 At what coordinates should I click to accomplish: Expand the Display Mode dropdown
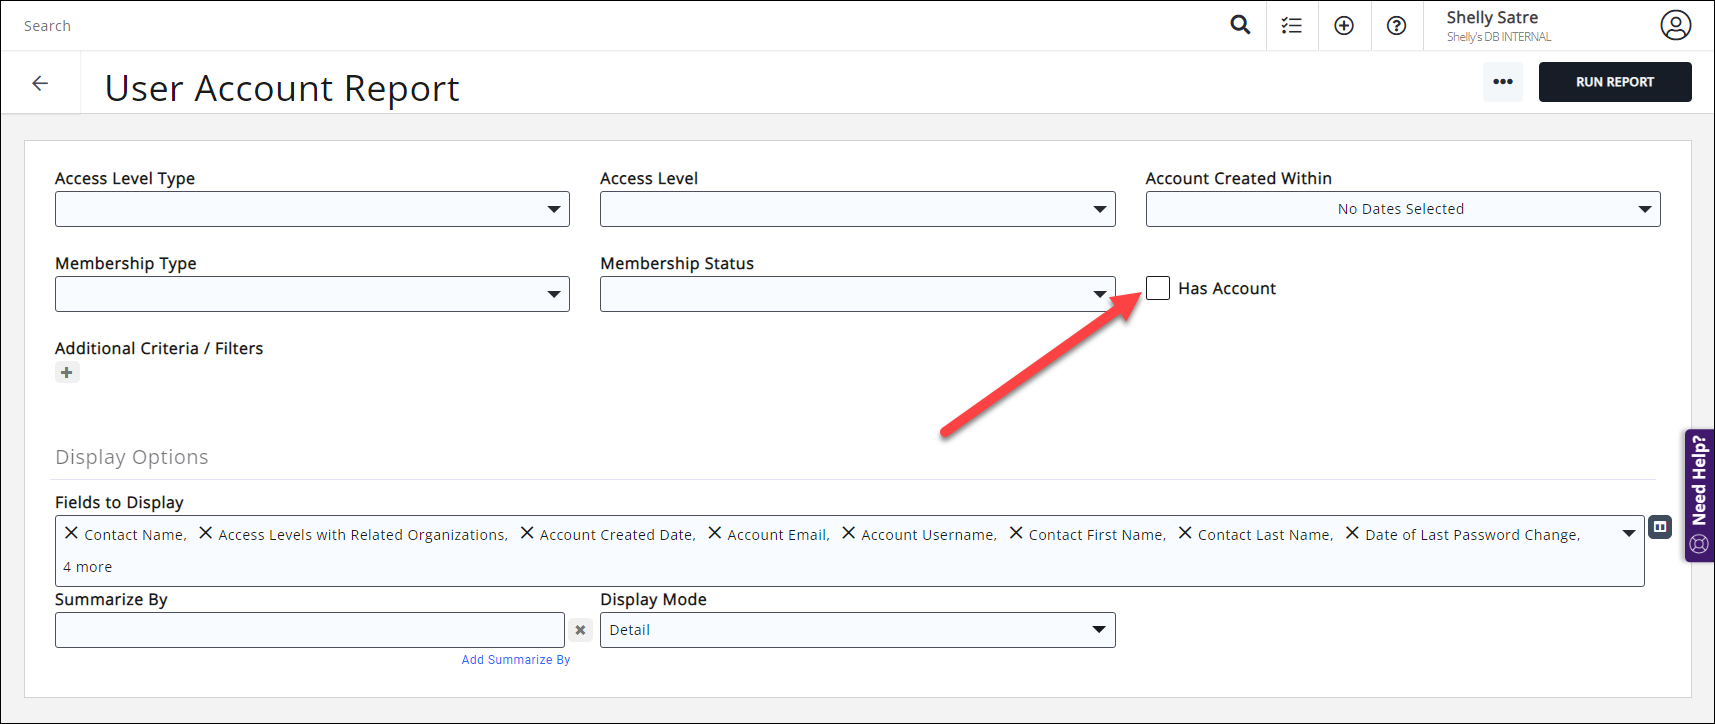point(857,630)
